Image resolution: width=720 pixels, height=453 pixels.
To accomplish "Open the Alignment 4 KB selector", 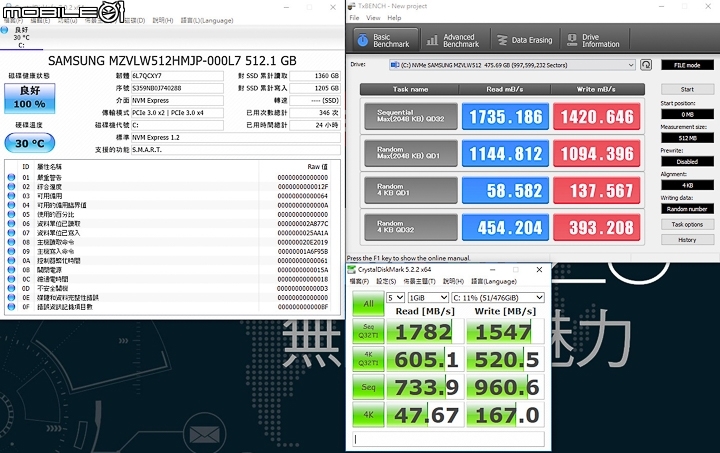I will pyautogui.click(x=687, y=185).
